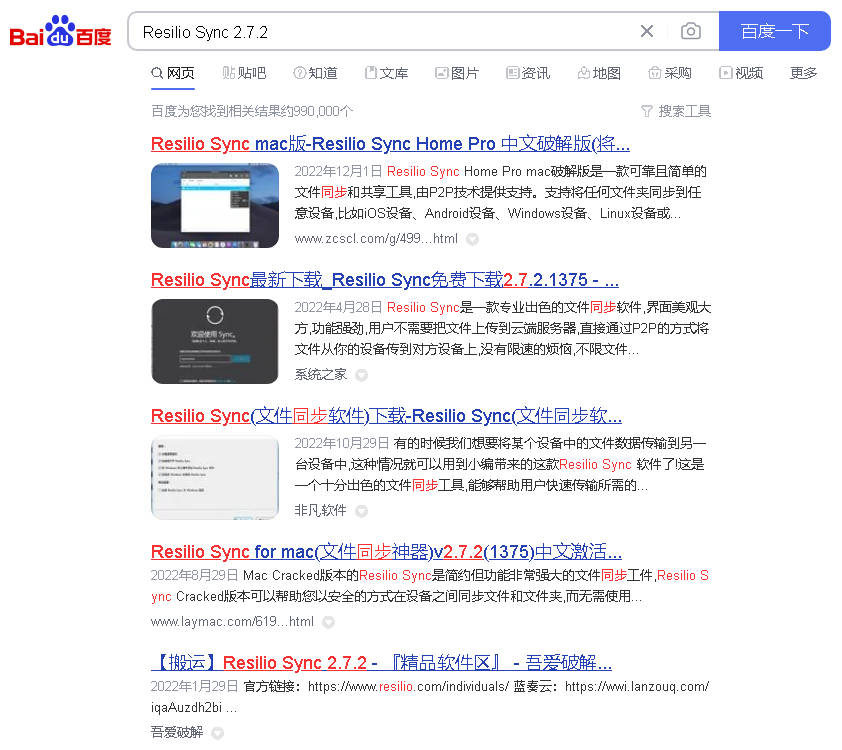Viewport: 842px width, 750px height.
Task: Open the 采购 tab
Action: coord(670,73)
